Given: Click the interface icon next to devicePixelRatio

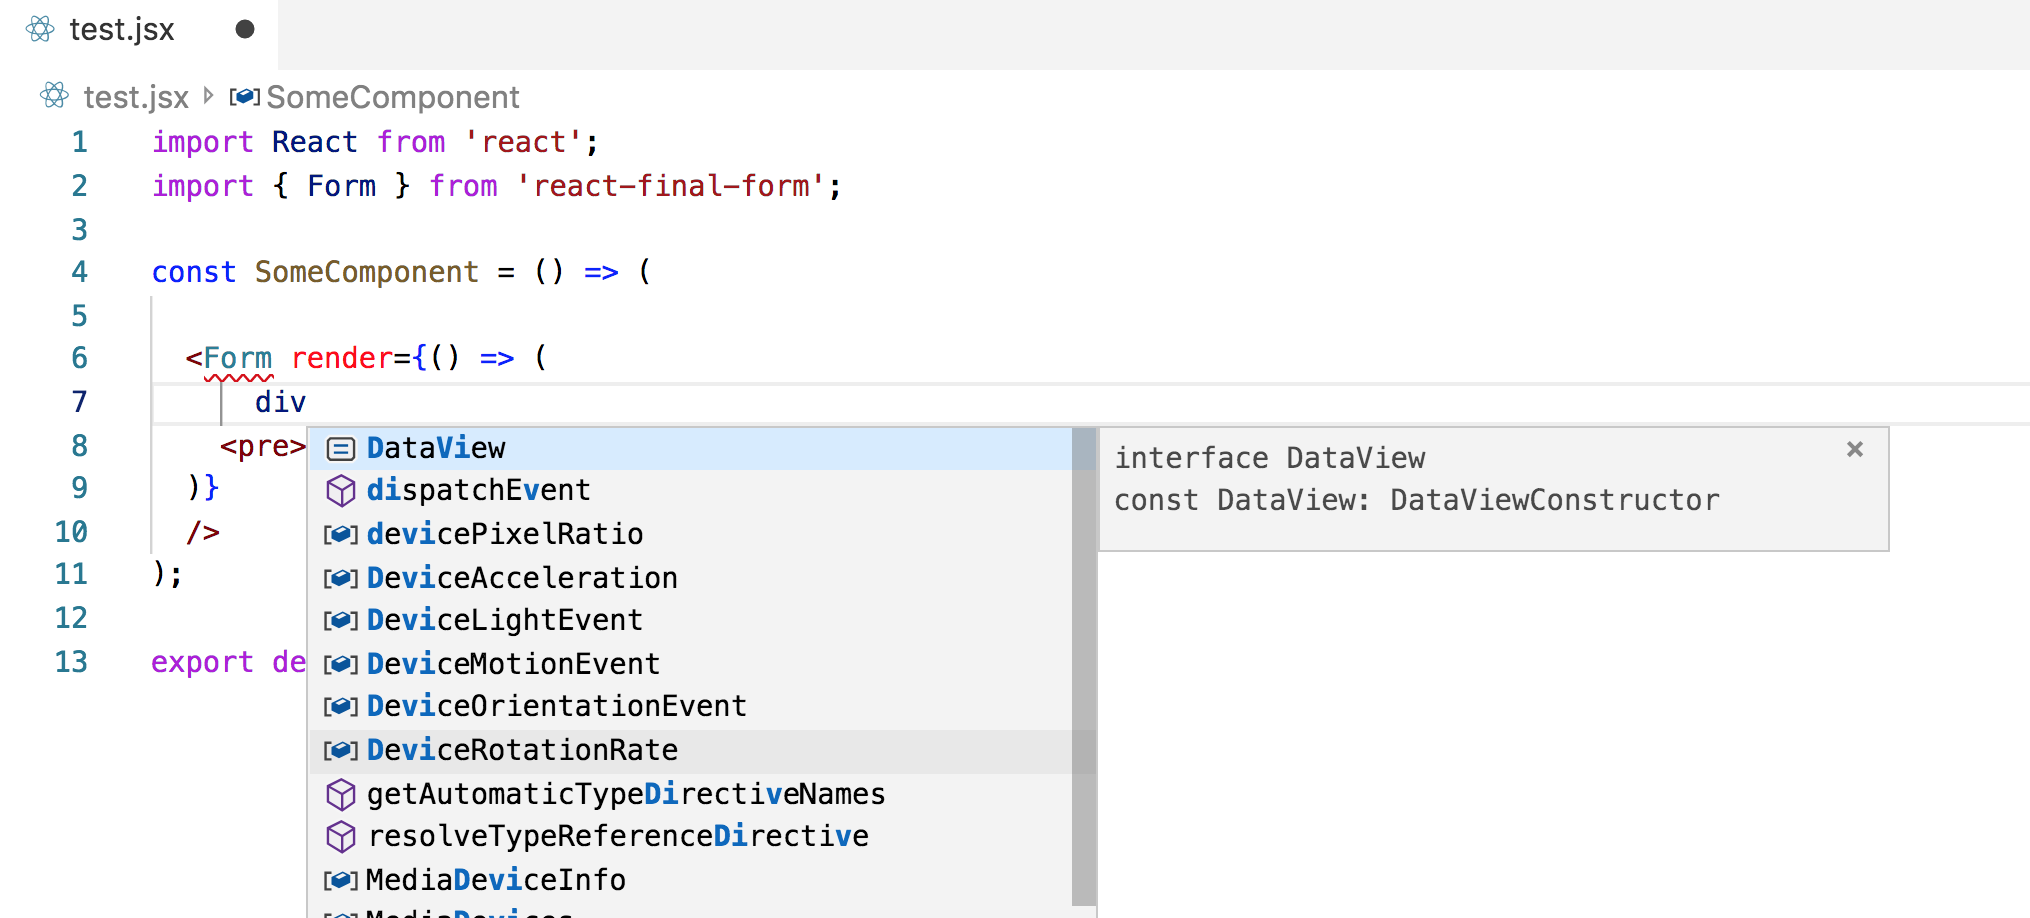Looking at the screenshot, I should (340, 534).
